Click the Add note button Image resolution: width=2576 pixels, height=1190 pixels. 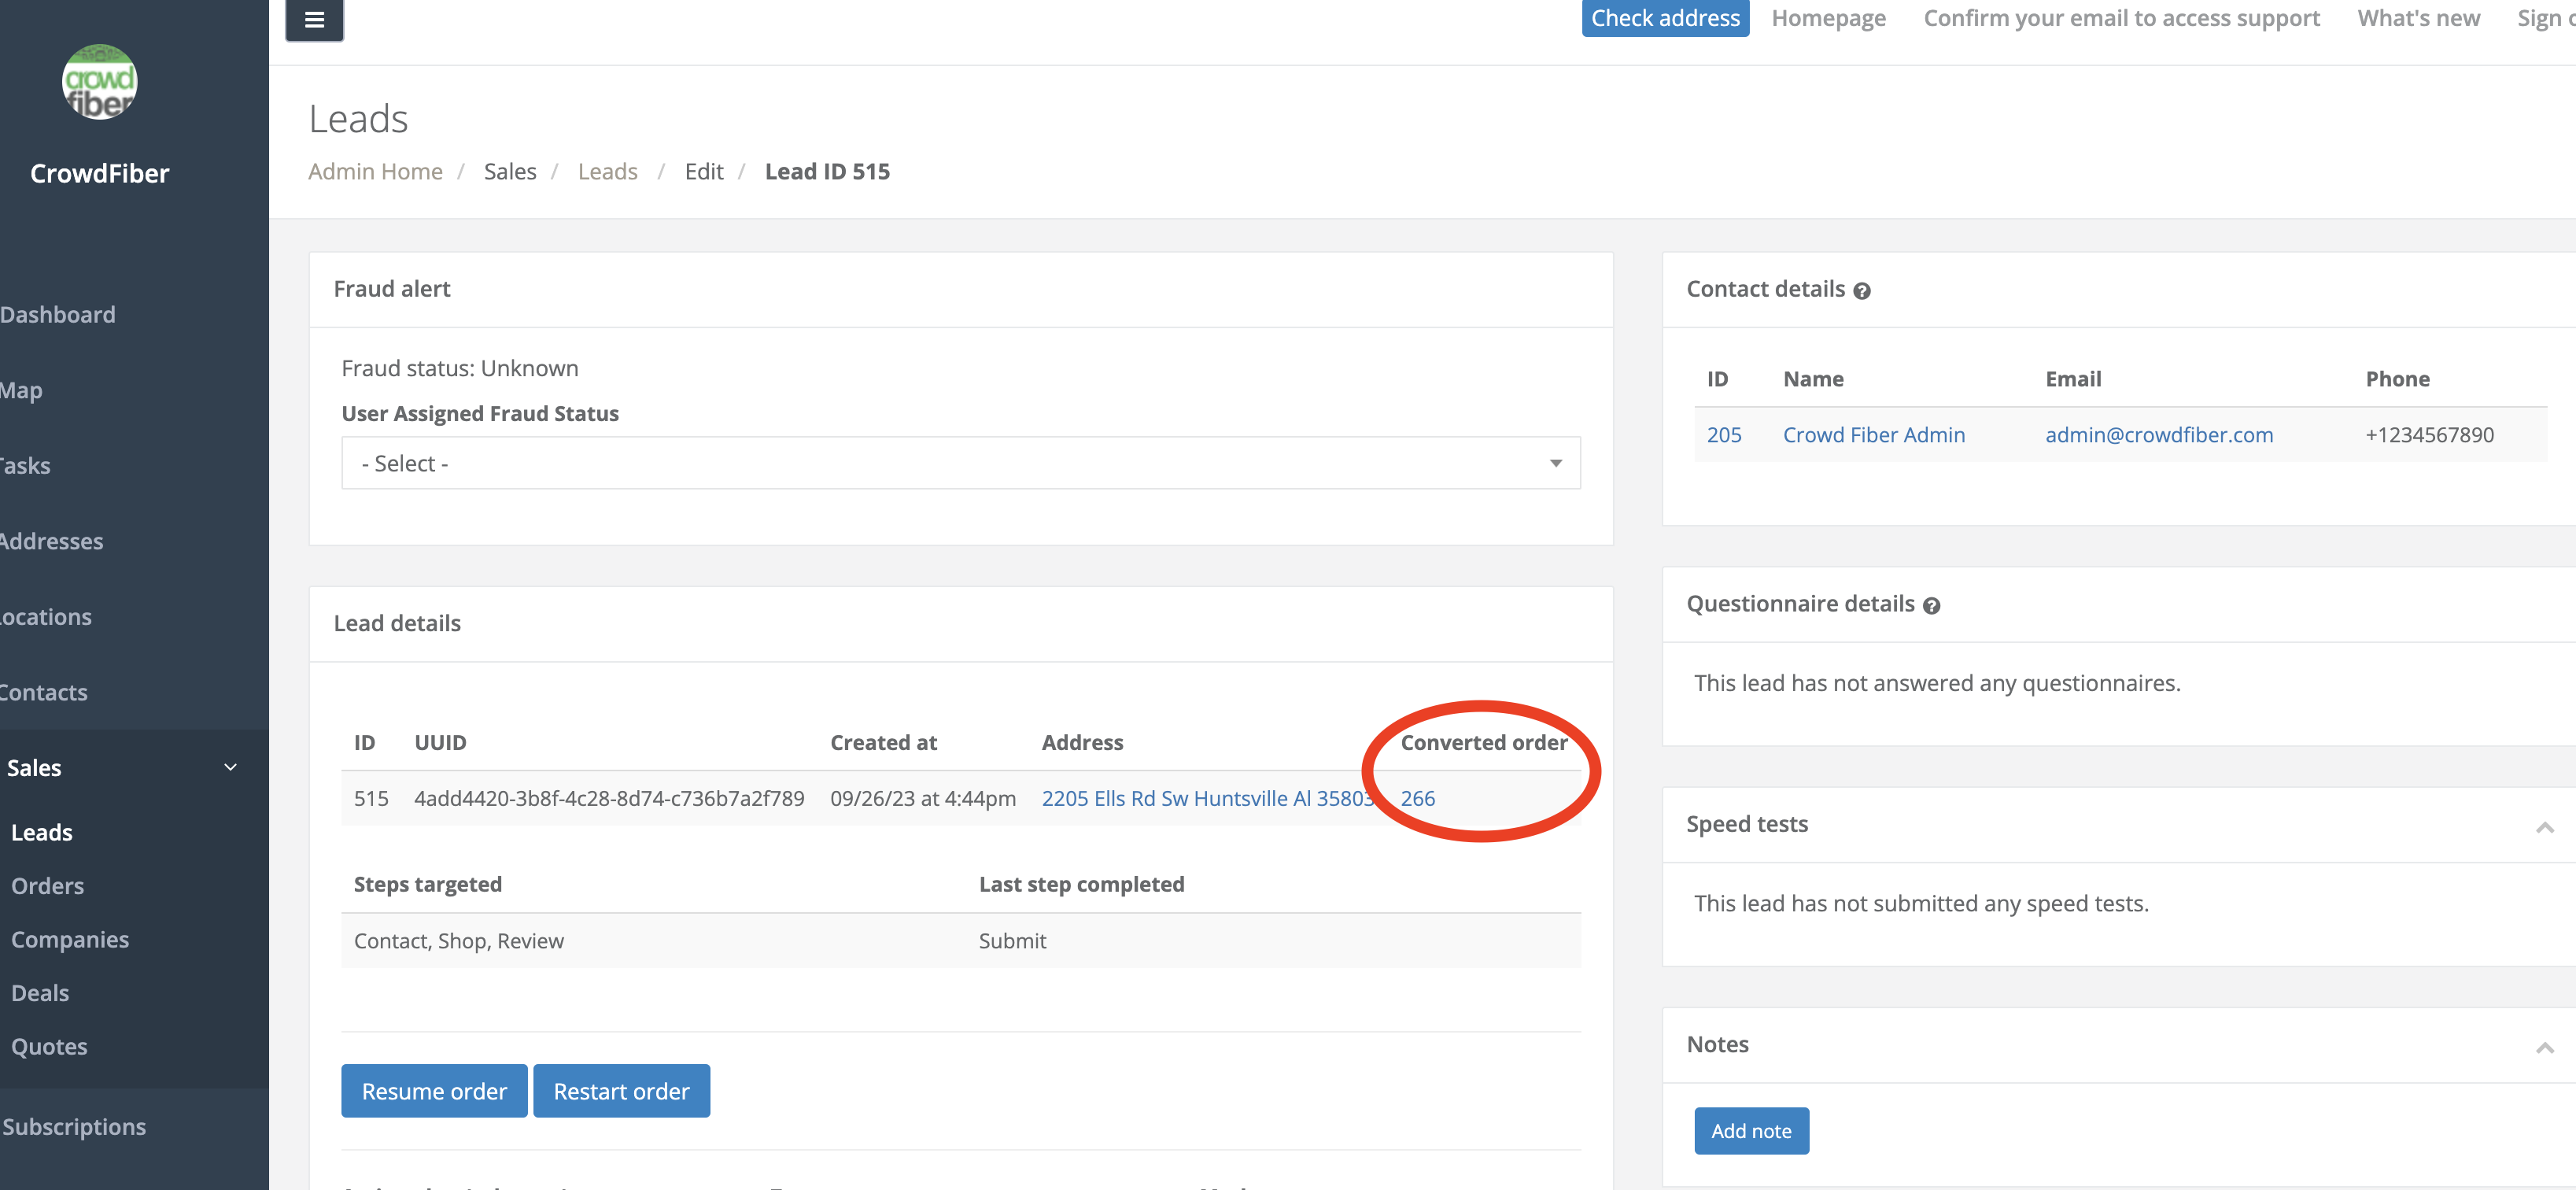[x=1750, y=1131]
